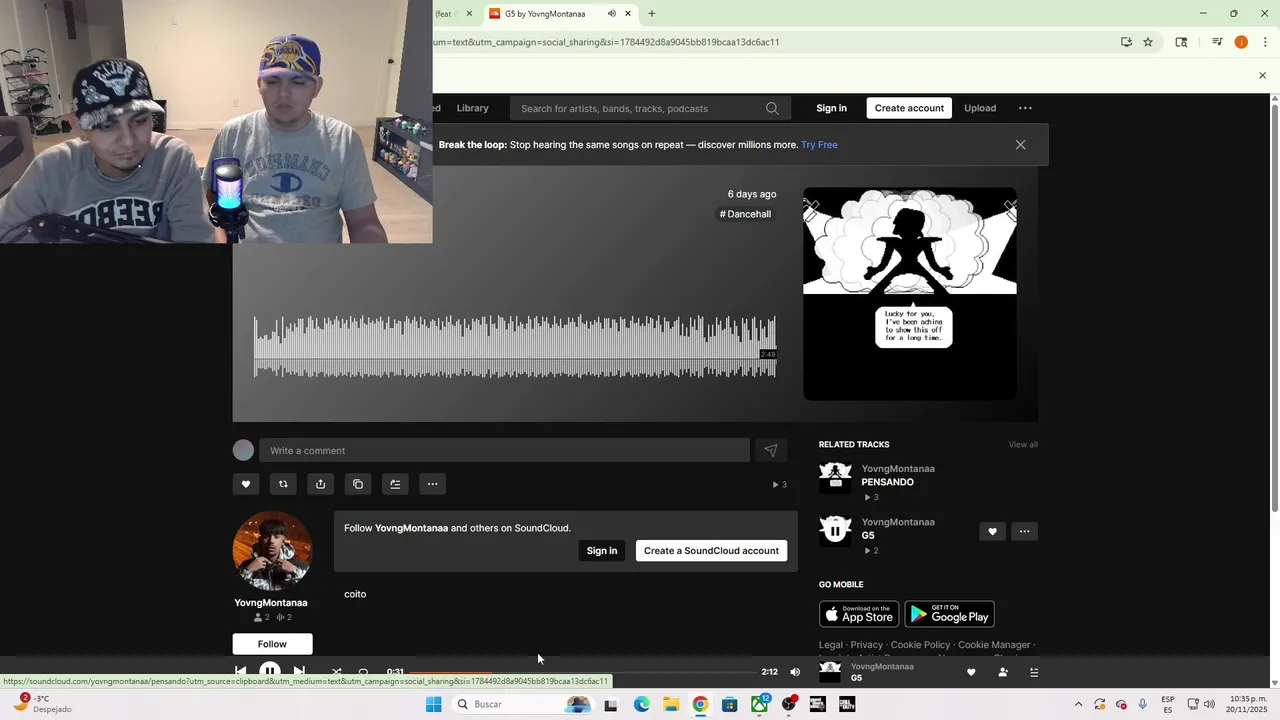This screenshot has width=1280, height=720.
Task: Open Microsoft Edge from the taskbar
Action: coord(642,704)
